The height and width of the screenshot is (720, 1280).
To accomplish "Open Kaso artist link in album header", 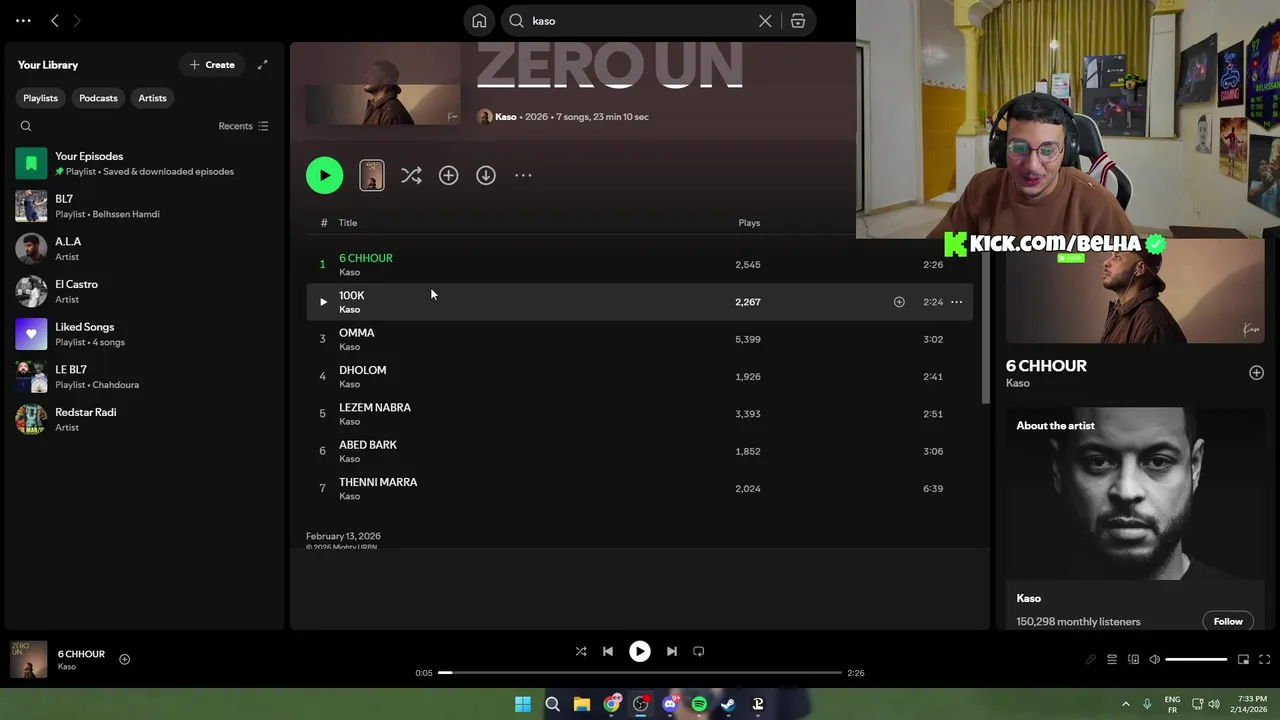I will tap(506, 117).
